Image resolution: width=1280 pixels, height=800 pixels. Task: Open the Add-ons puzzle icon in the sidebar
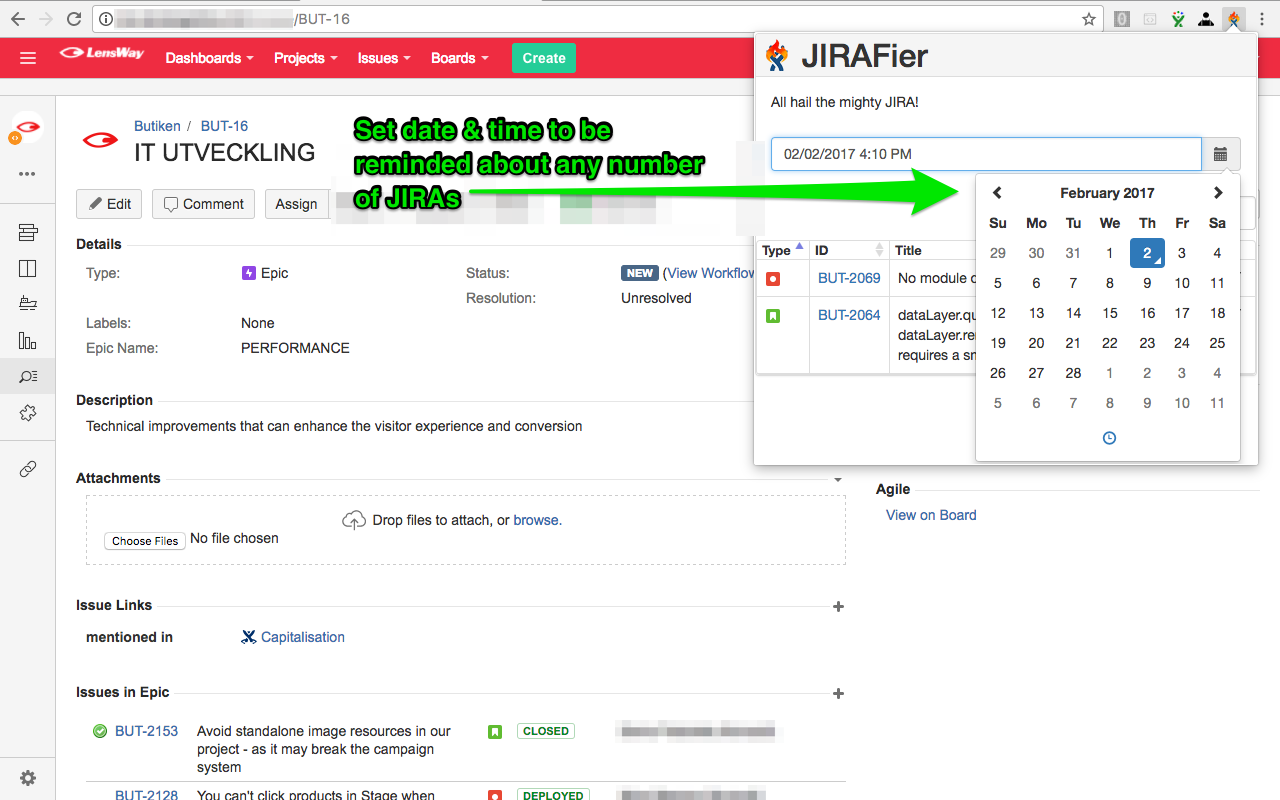pos(28,412)
